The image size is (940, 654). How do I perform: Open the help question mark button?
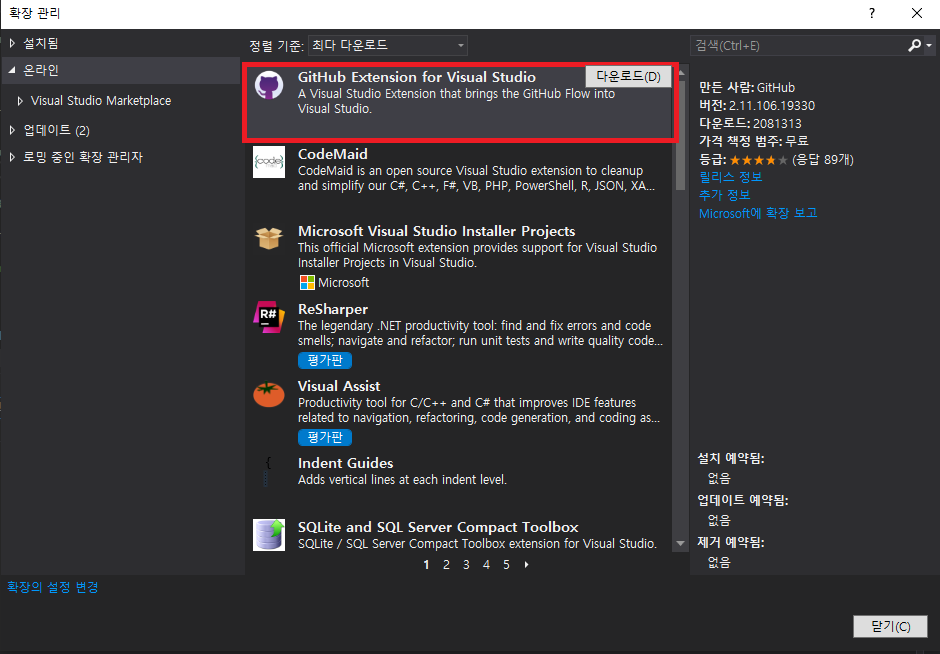(x=872, y=13)
